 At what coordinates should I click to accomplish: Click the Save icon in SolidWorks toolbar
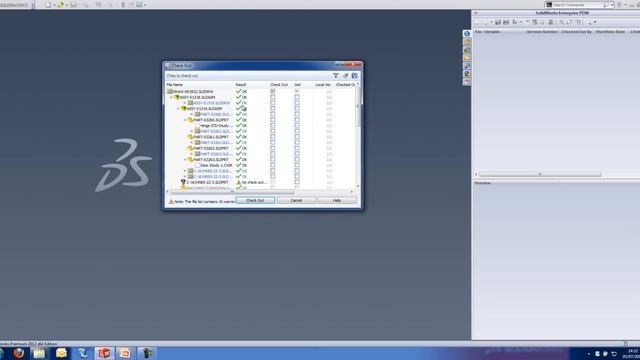coord(73,5)
